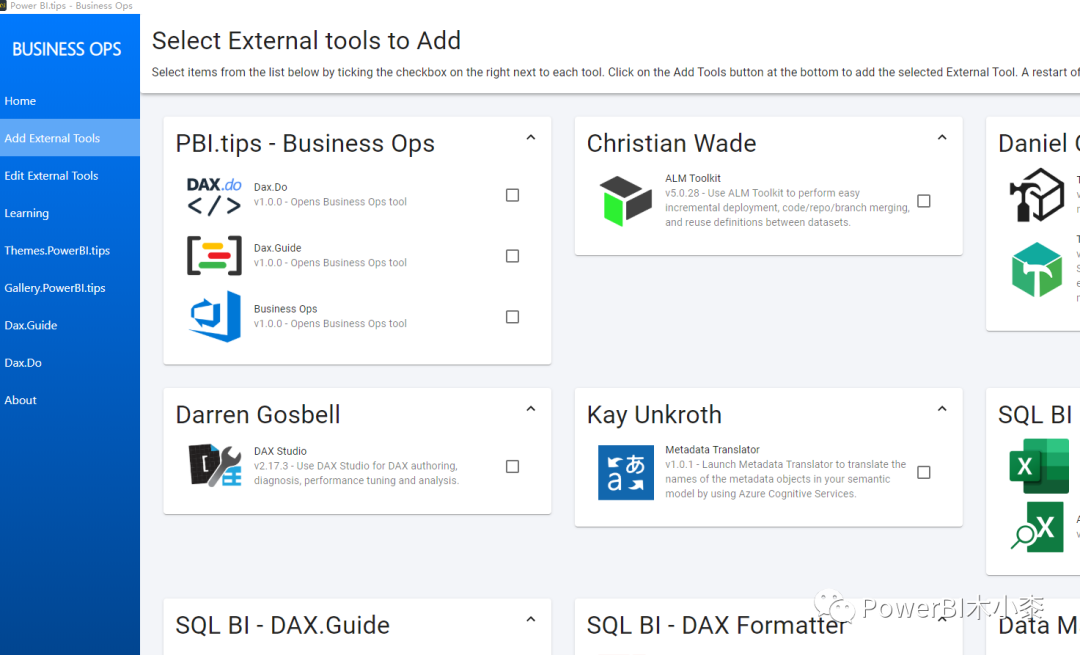Viewport: 1080px width, 655px height.
Task: Click the Business Ops blue icon
Action: click(x=215, y=316)
